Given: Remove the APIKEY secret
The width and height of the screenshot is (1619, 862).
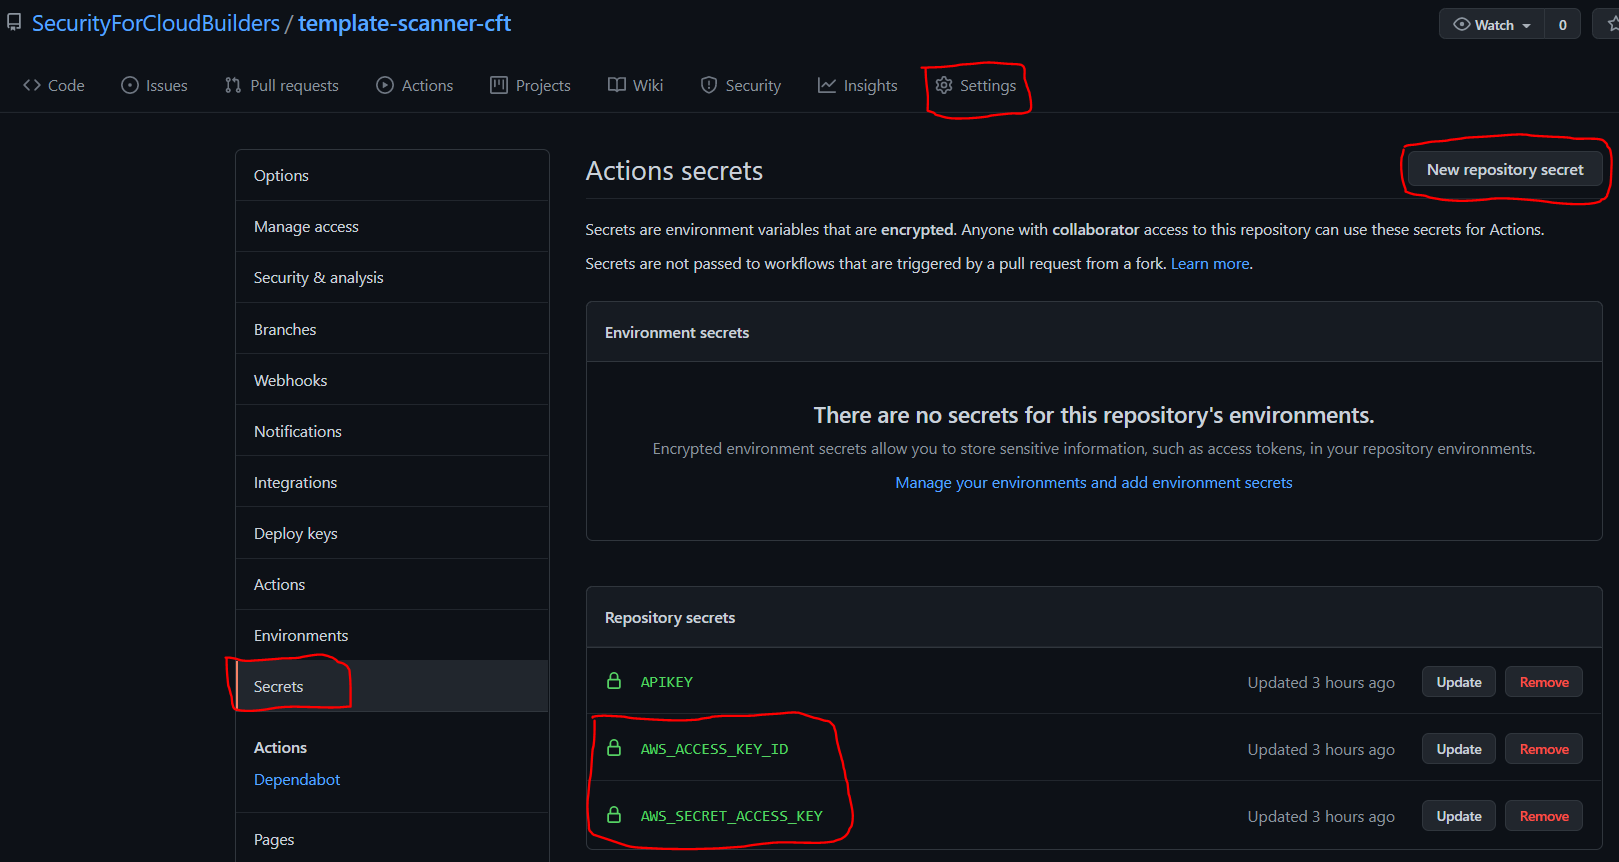Looking at the screenshot, I should (1544, 682).
